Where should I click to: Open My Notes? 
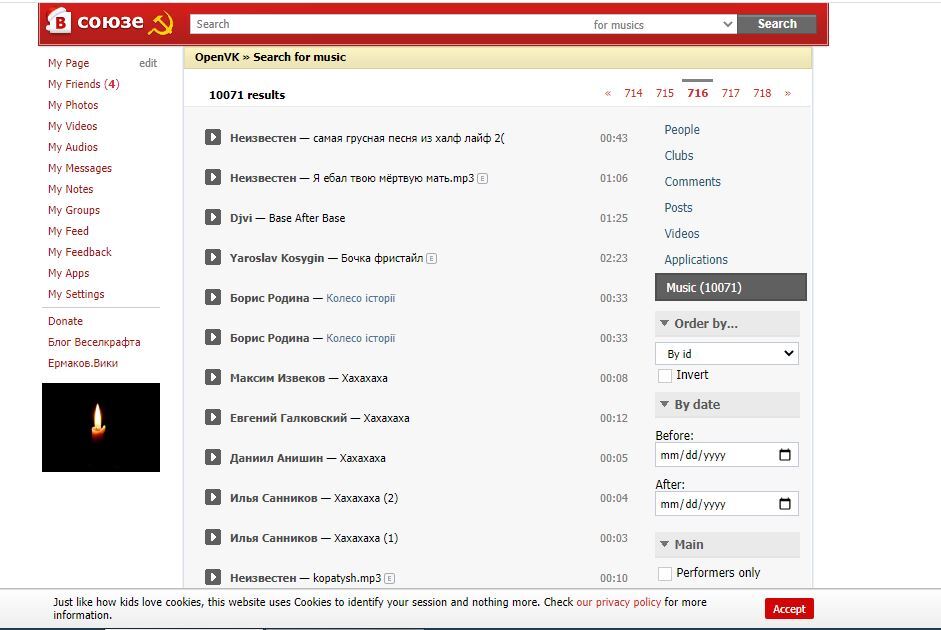(x=70, y=189)
